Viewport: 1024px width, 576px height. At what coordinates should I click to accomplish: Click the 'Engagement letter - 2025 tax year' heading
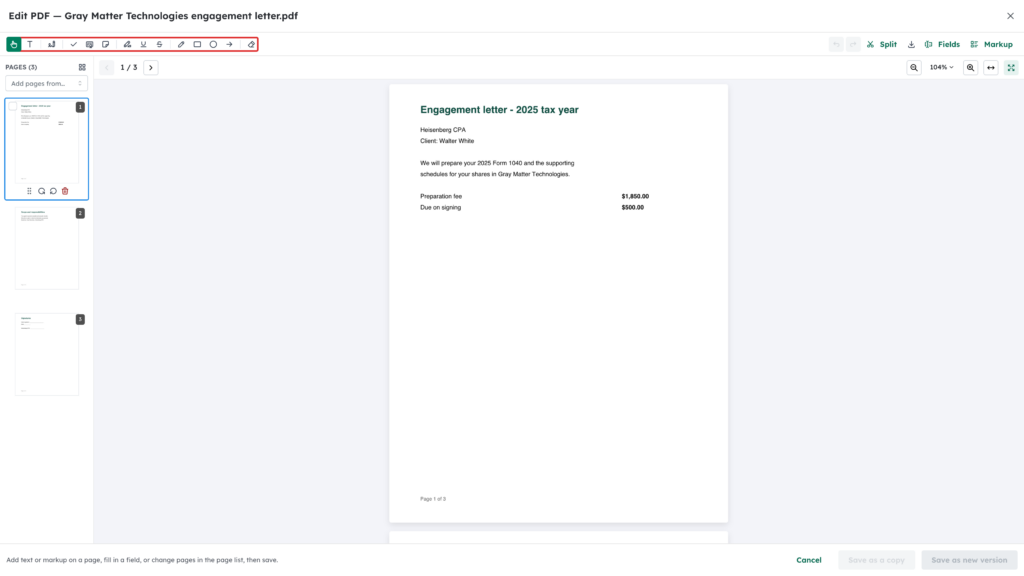[x=499, y=110]
